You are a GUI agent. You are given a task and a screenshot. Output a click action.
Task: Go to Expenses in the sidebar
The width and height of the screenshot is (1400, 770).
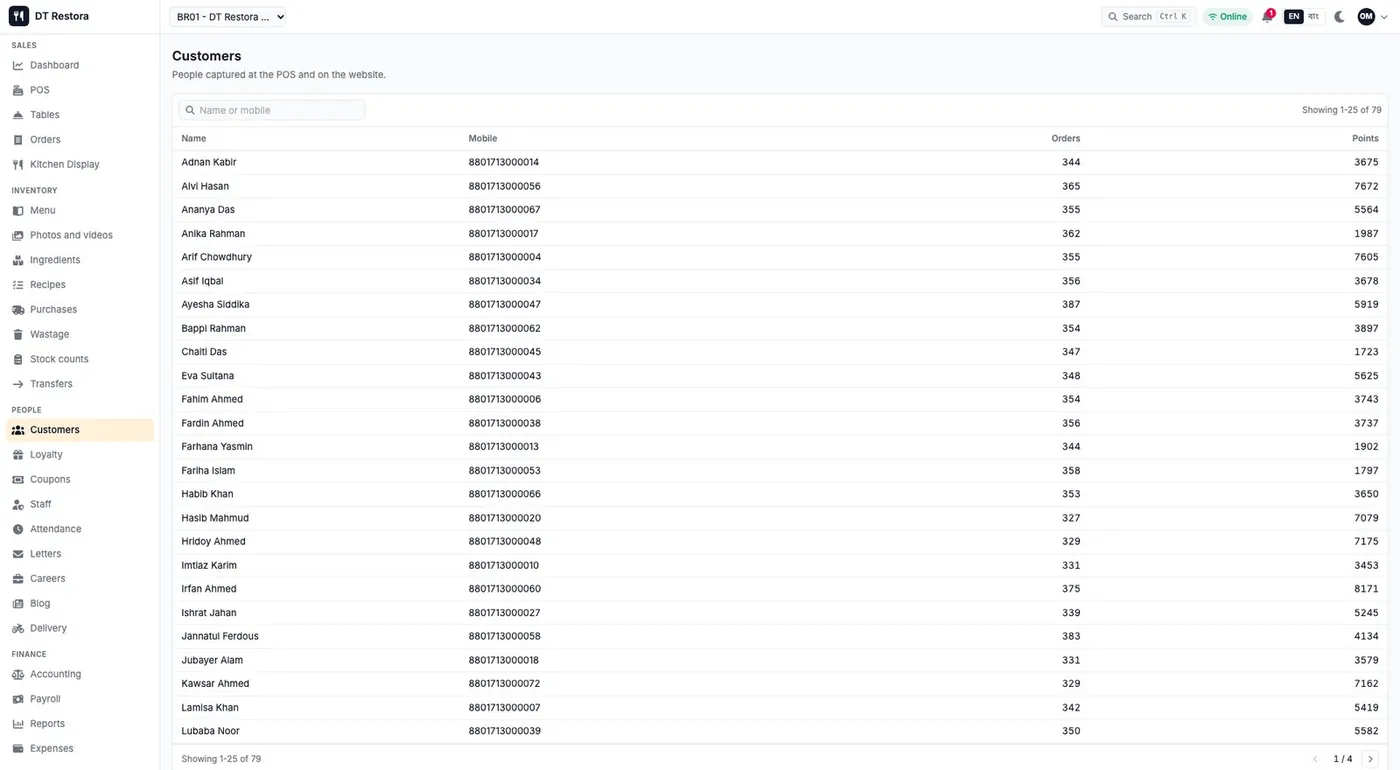coord(80,748)
